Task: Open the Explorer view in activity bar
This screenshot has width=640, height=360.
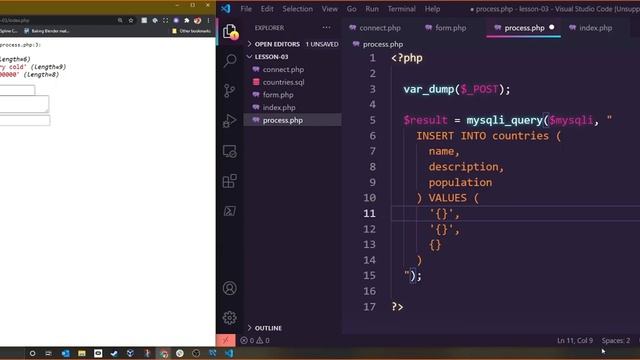Action: (230, 31)
